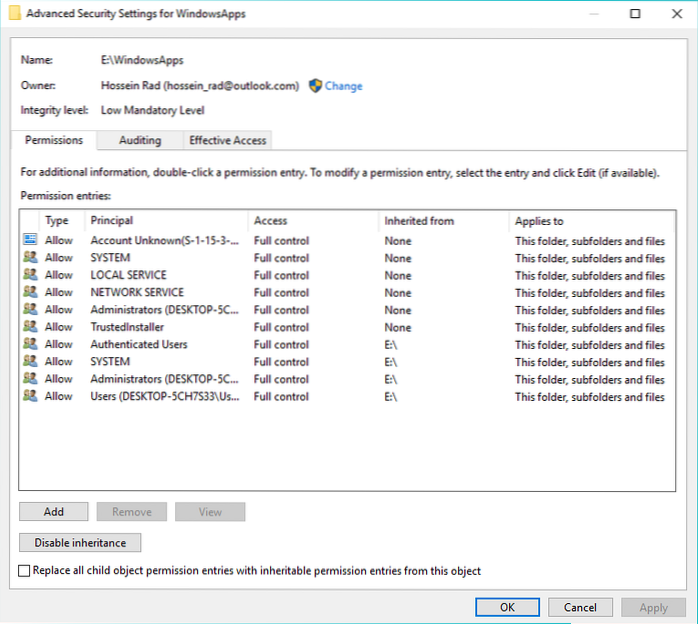Click the user icon for Users (DESKTOP-5CH7S33) row
698x624 pixels.
(30, 396)
